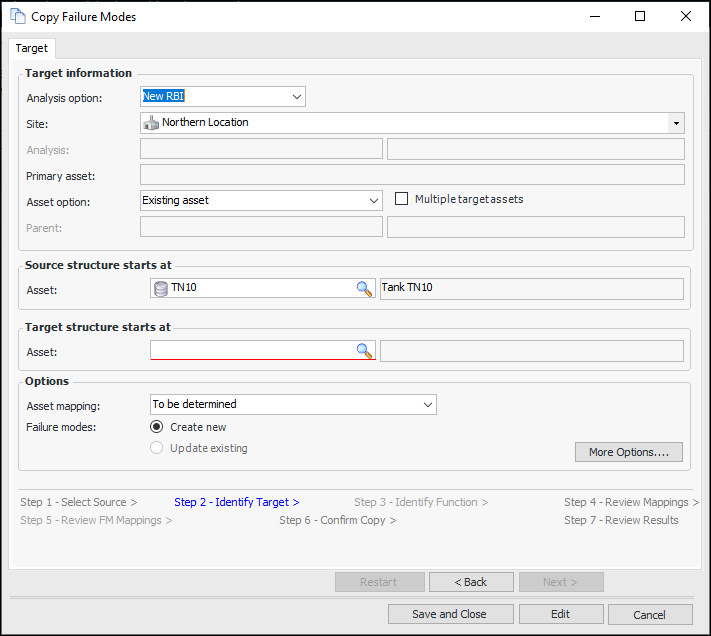Click Save and Close button
711x636 pixels.
(449, 614)
